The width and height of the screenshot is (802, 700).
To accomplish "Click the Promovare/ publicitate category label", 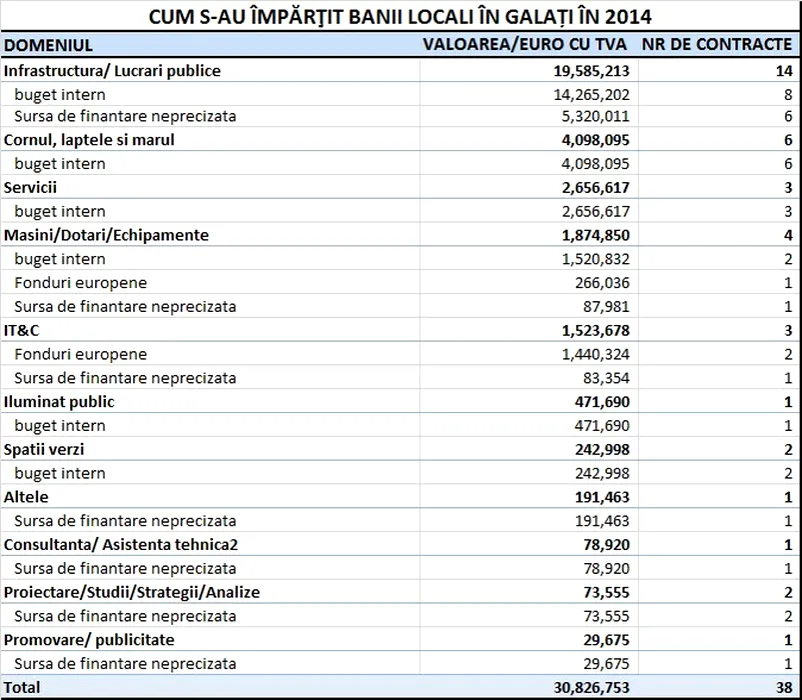I will click(89, 639).
